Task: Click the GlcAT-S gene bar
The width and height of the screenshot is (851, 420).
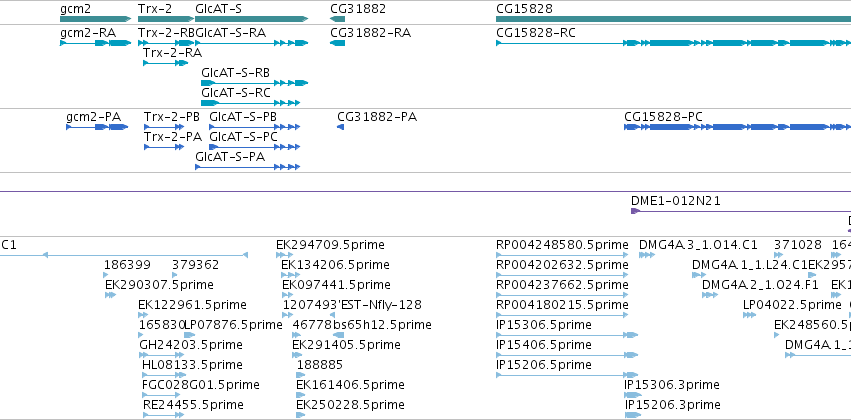Action: (252, 19)
